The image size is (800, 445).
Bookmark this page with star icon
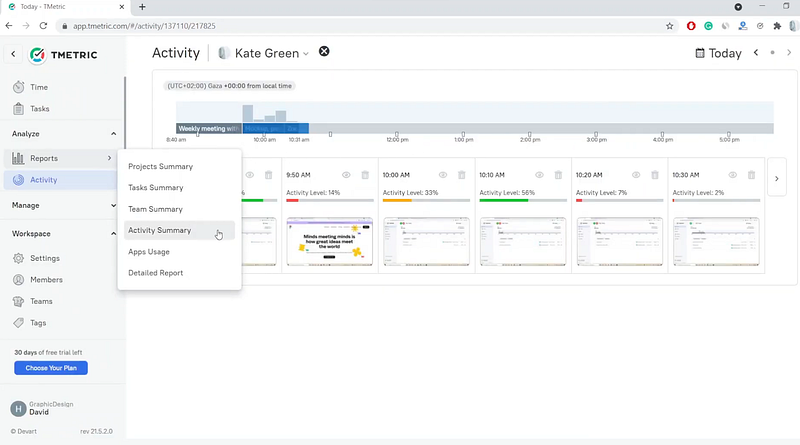[669, 26]
